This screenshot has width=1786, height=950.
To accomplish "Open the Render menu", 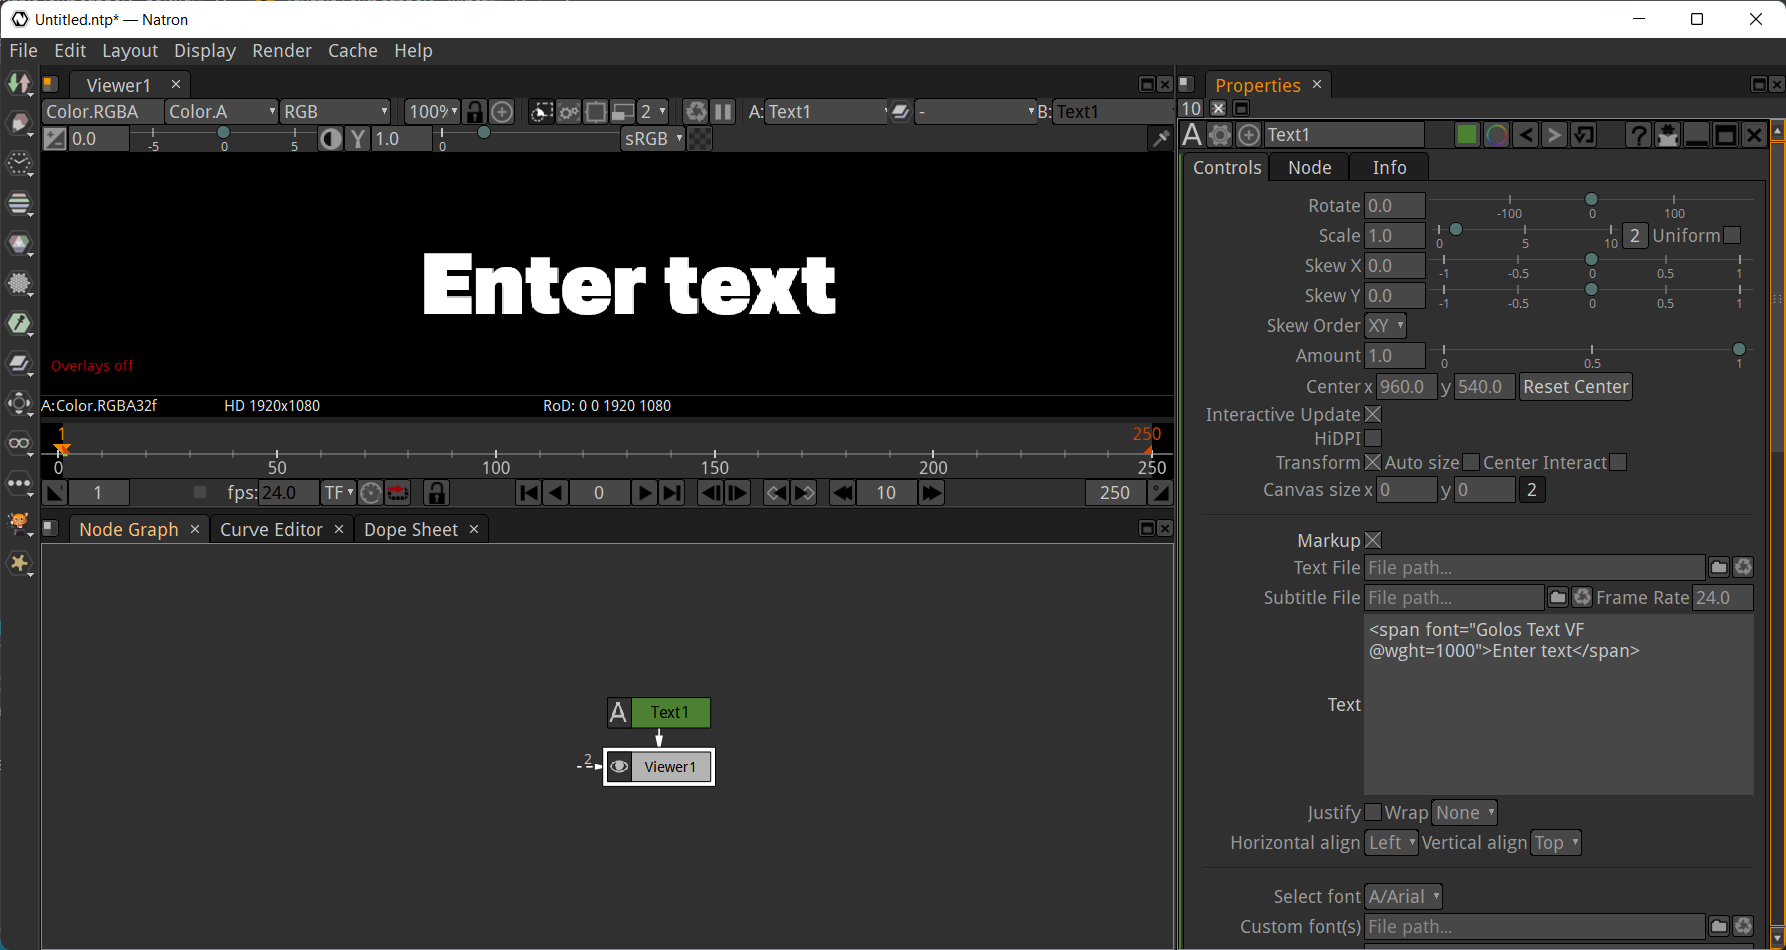I will tap(281, 51).
